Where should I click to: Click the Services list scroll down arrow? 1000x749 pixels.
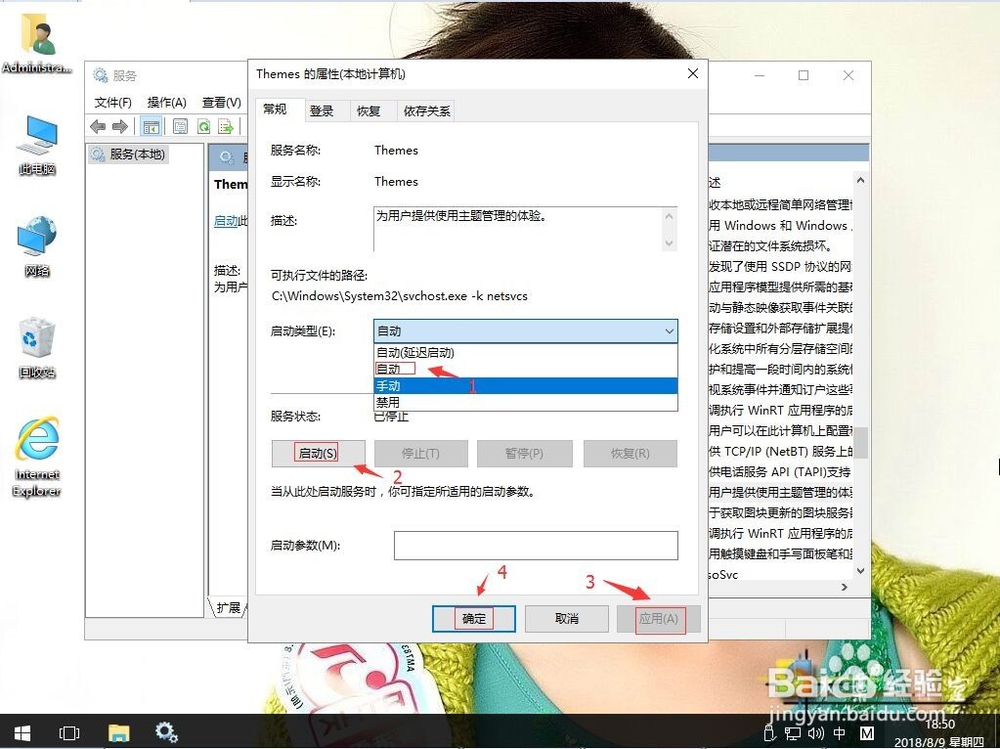pos(860,571)
